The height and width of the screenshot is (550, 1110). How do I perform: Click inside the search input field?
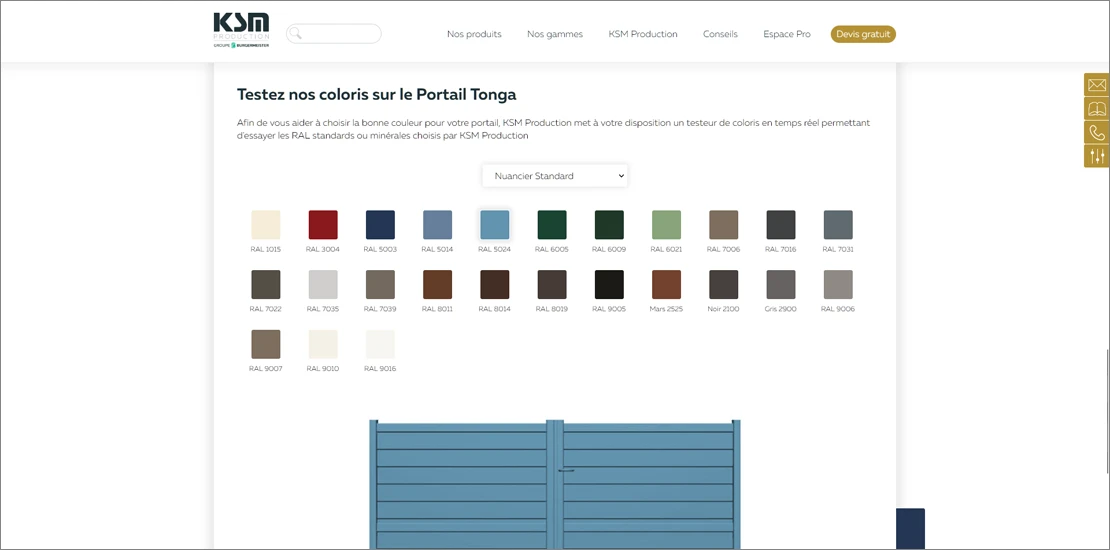click(x=342, y=34)
